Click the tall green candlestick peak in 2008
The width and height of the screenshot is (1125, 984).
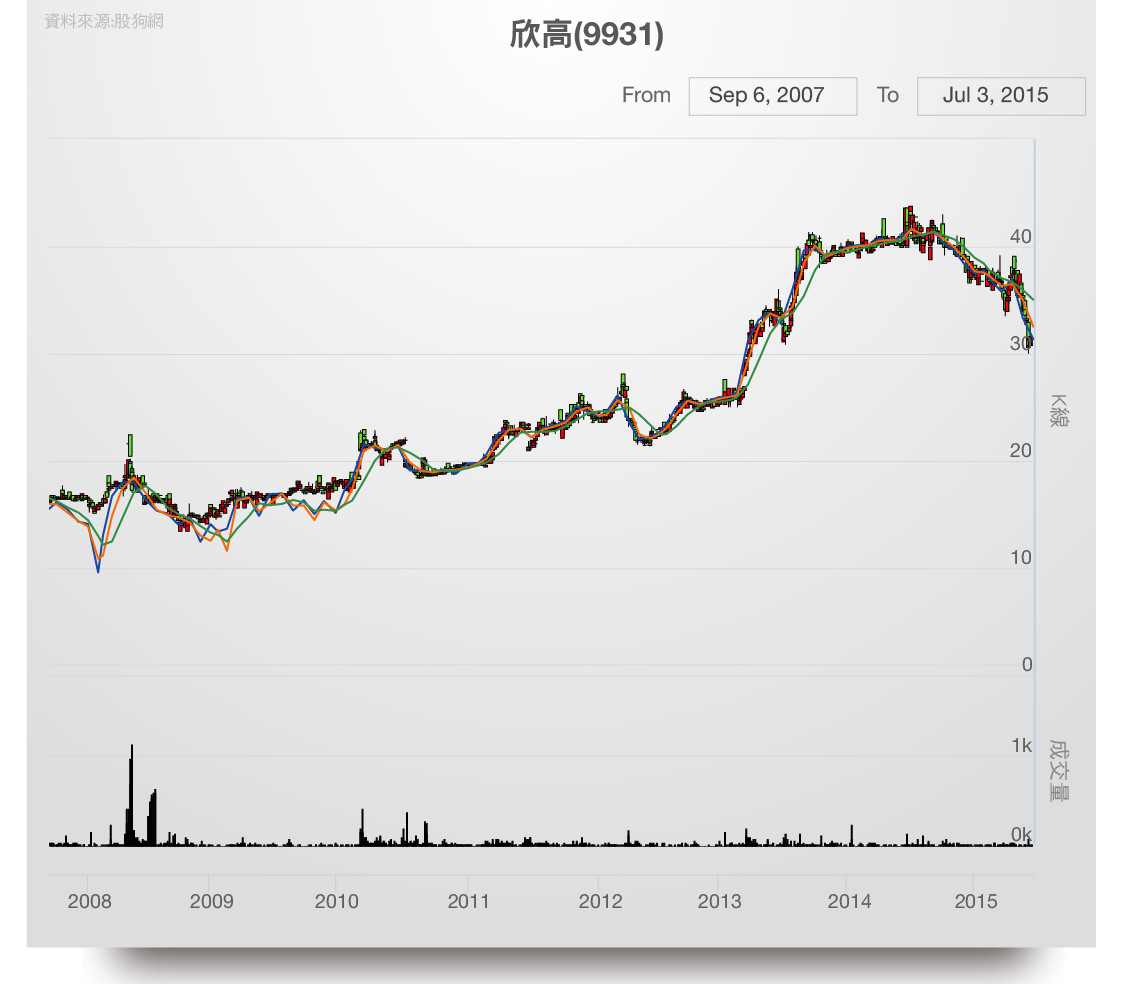130,445
